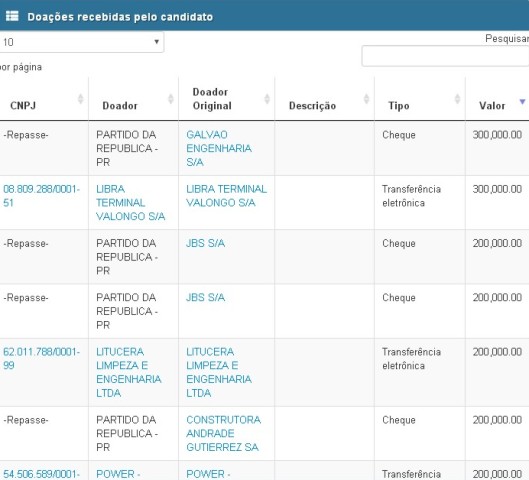The image size is (529, 480).
Task: Click the Doador Original header text
Action: [x=212, y=99]
